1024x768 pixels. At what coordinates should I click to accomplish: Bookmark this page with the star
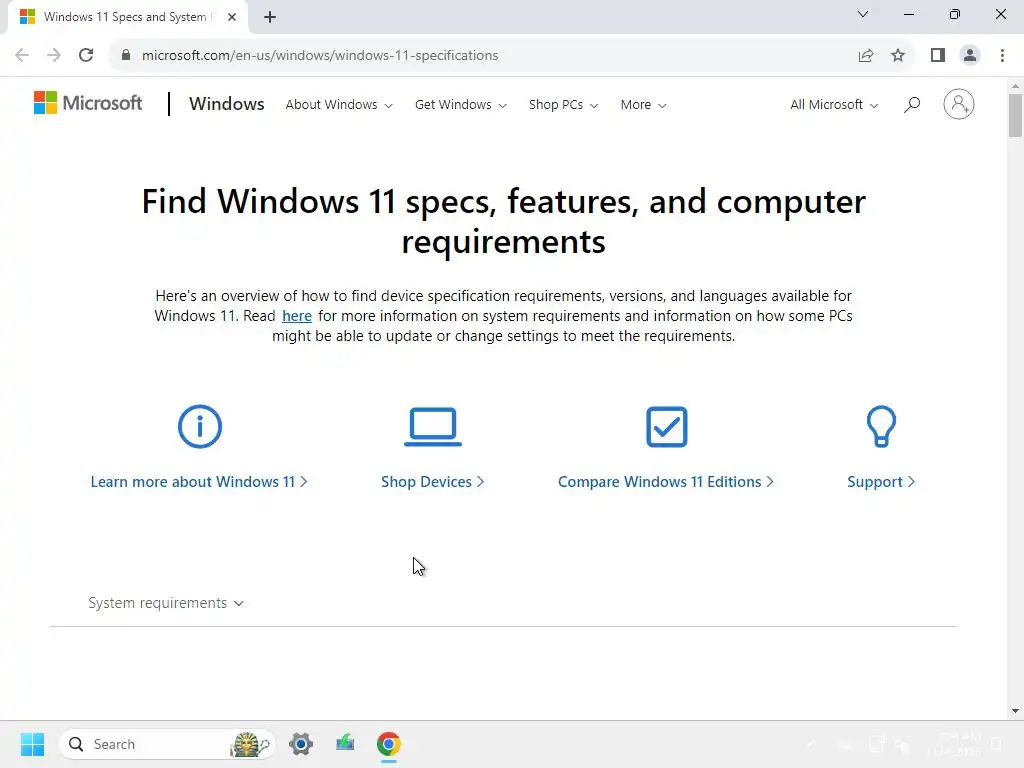click(898, 55)
